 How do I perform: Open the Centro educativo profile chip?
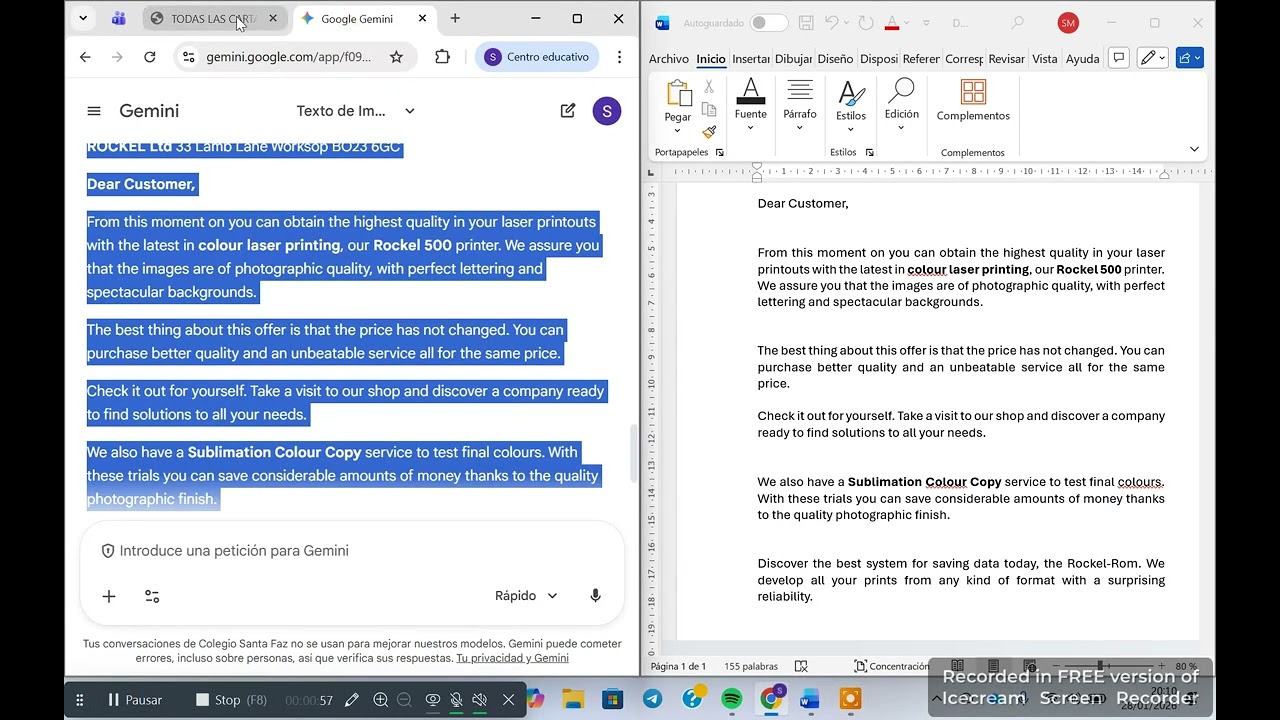click(536, 57)
